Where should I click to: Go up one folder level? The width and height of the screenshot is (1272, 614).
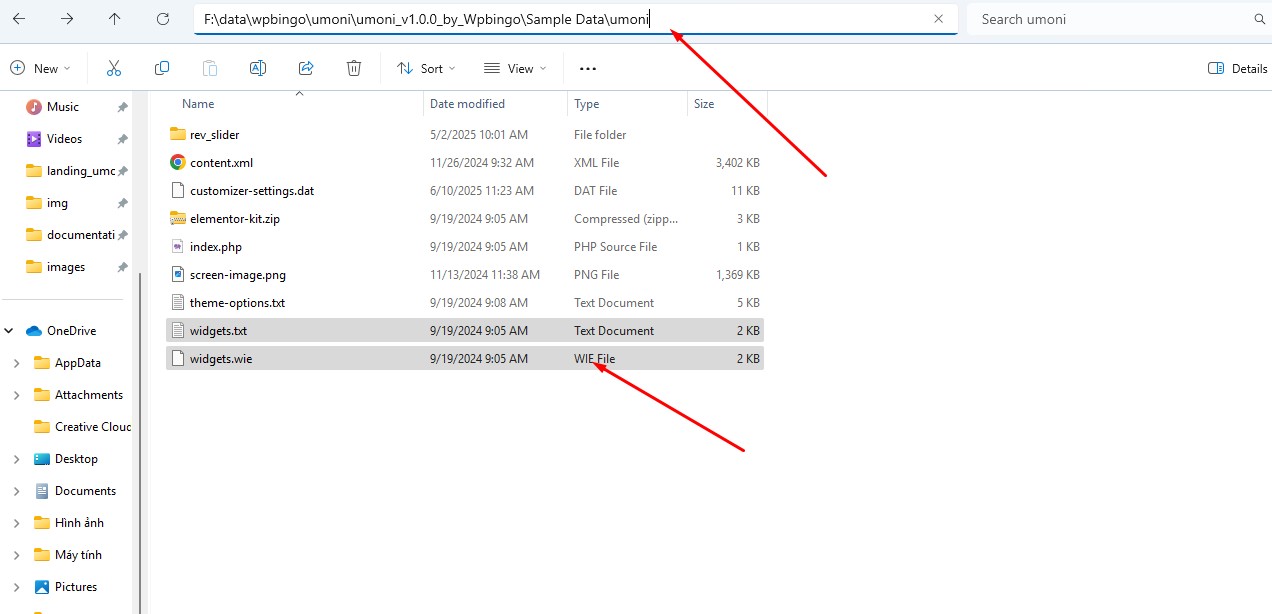[x=115, y=19]
